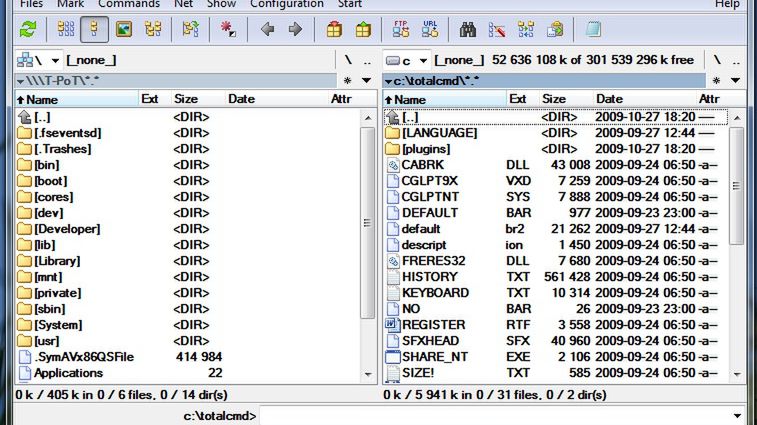This screenshot has width=757, height=425.
Task: Sort right panel by Date column
Action: tap(644, 99)
